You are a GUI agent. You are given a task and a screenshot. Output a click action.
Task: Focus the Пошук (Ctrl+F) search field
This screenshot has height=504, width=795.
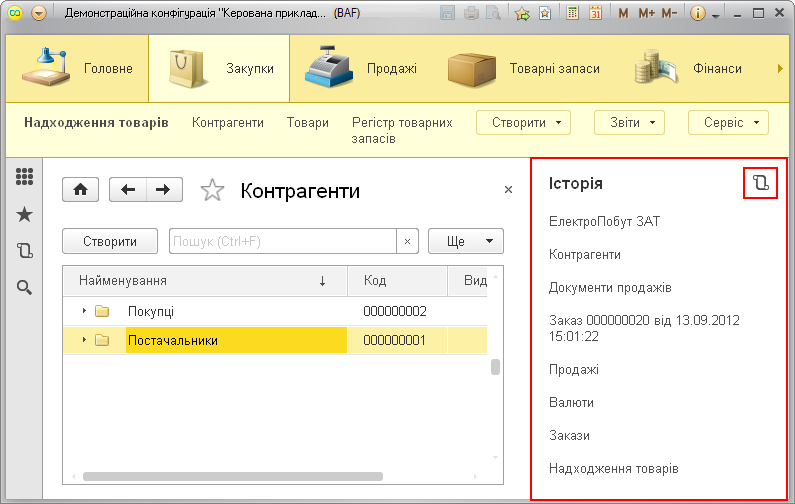283,241
